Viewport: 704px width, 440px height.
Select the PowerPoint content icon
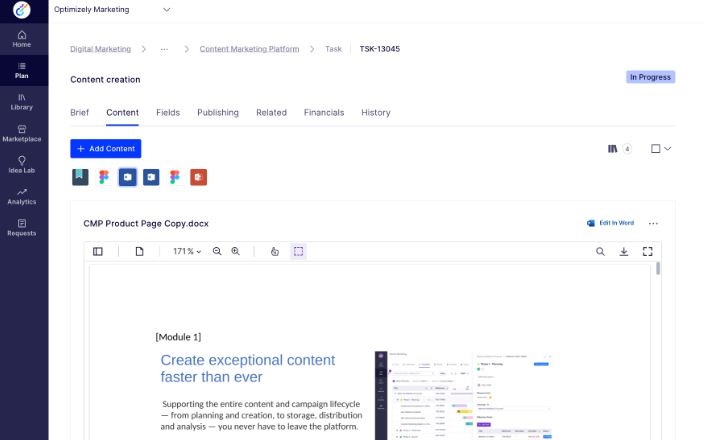coord(198,177)
